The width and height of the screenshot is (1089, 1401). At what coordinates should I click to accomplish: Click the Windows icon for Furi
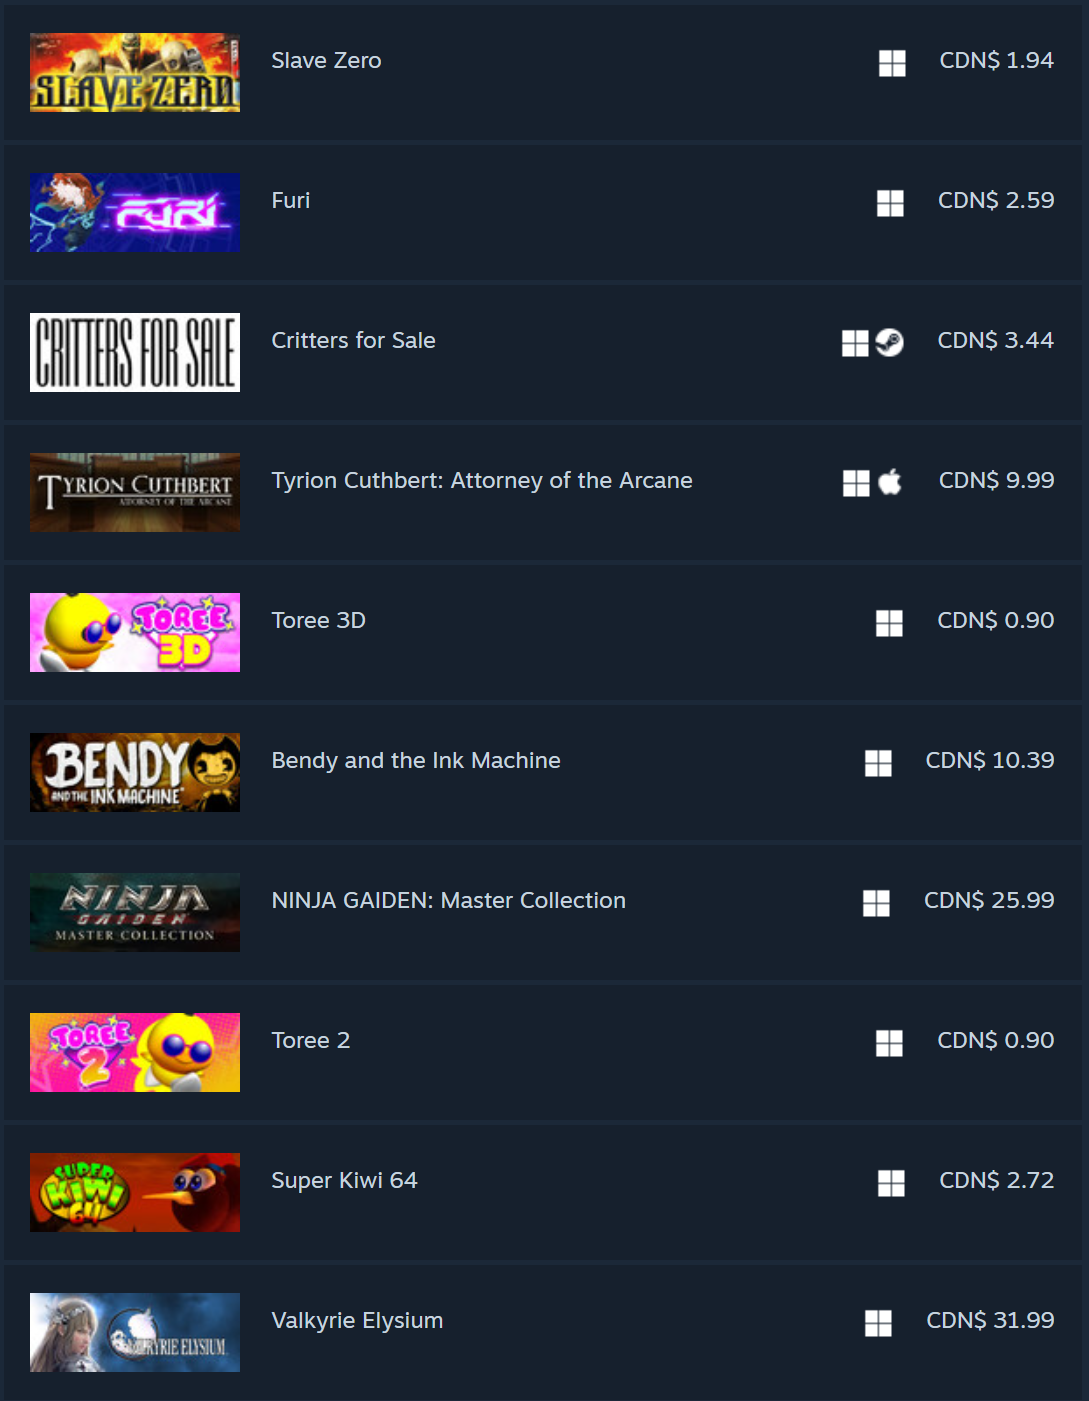(x=890, y=203)
